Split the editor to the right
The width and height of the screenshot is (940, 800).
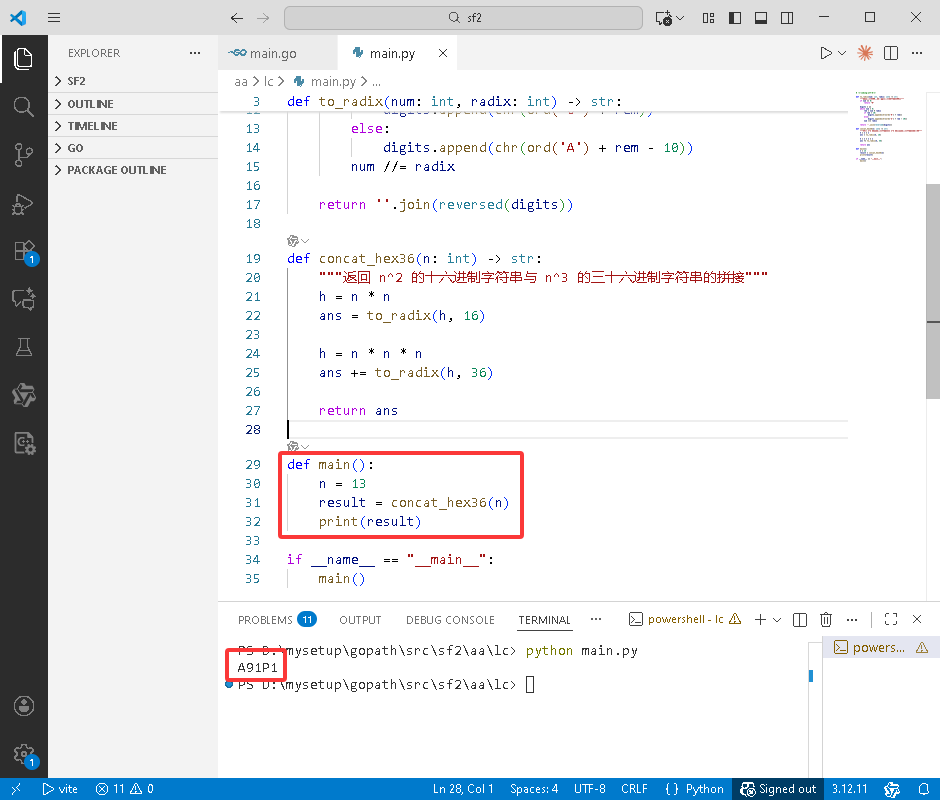891,53
